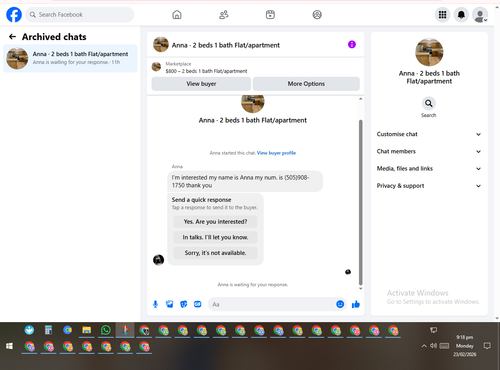Show hidden system tray icons
This screenshot has height=370, width=500.
pos(424,346)
